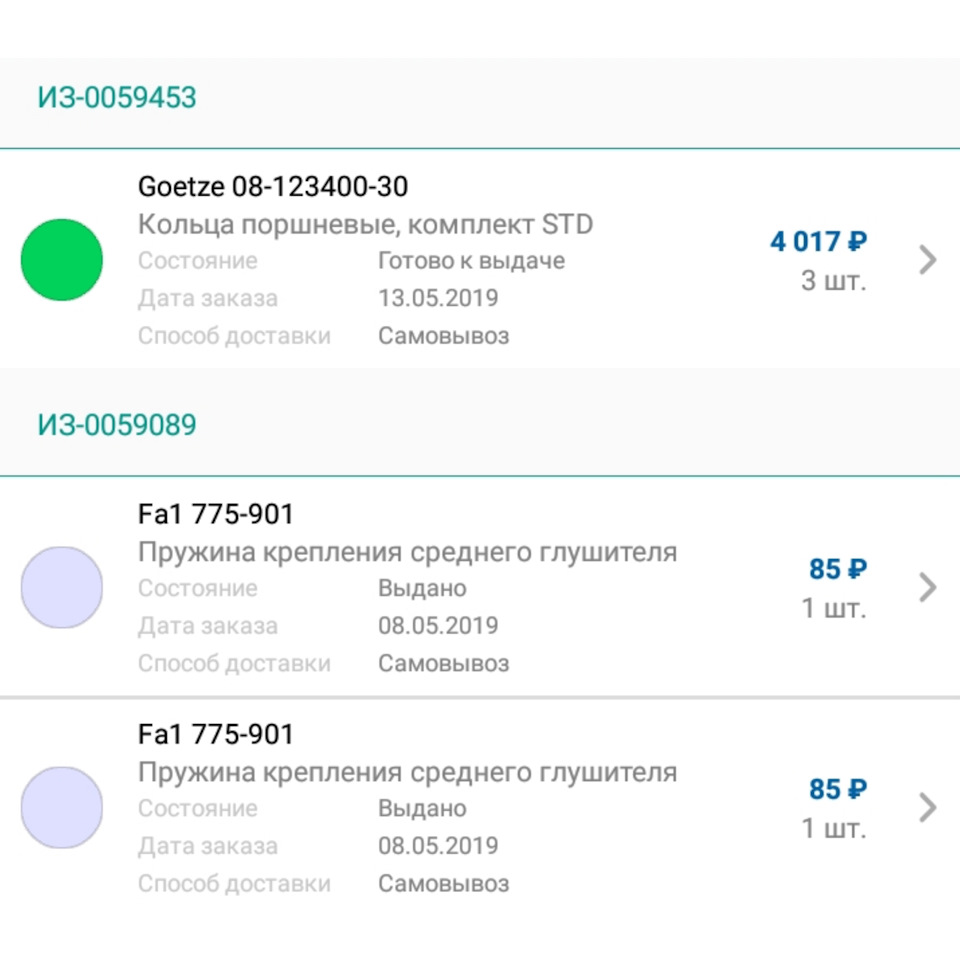Click 'Самовывоз' delivery method in Goetze item
The image size is (960, 960).
[444, 336]
